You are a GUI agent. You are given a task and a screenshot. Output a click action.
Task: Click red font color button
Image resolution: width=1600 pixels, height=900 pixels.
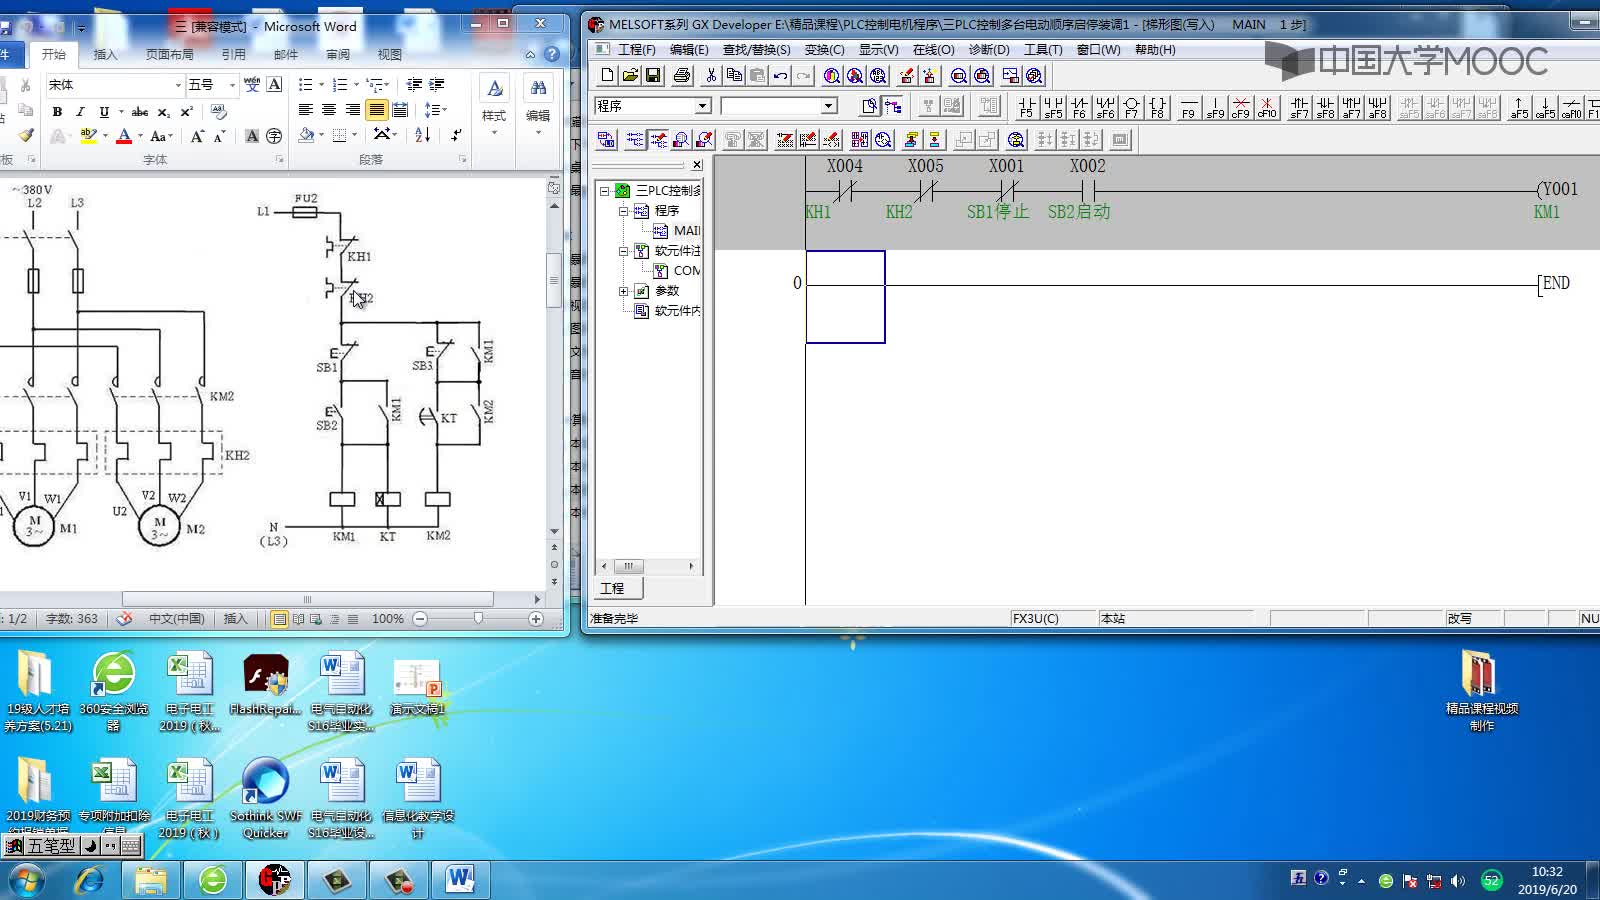click(124, 136)
